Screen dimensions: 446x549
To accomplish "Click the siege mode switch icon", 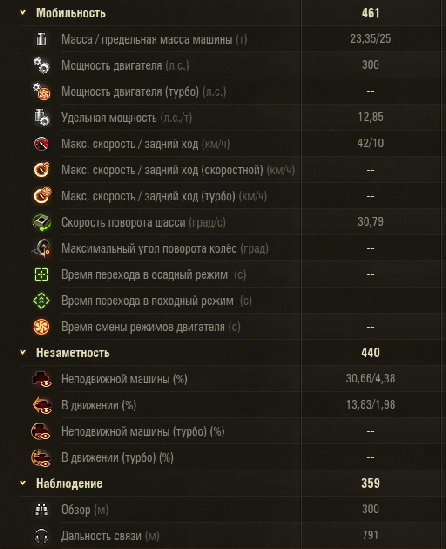I will pyautogui.click(x=41, y=274).
